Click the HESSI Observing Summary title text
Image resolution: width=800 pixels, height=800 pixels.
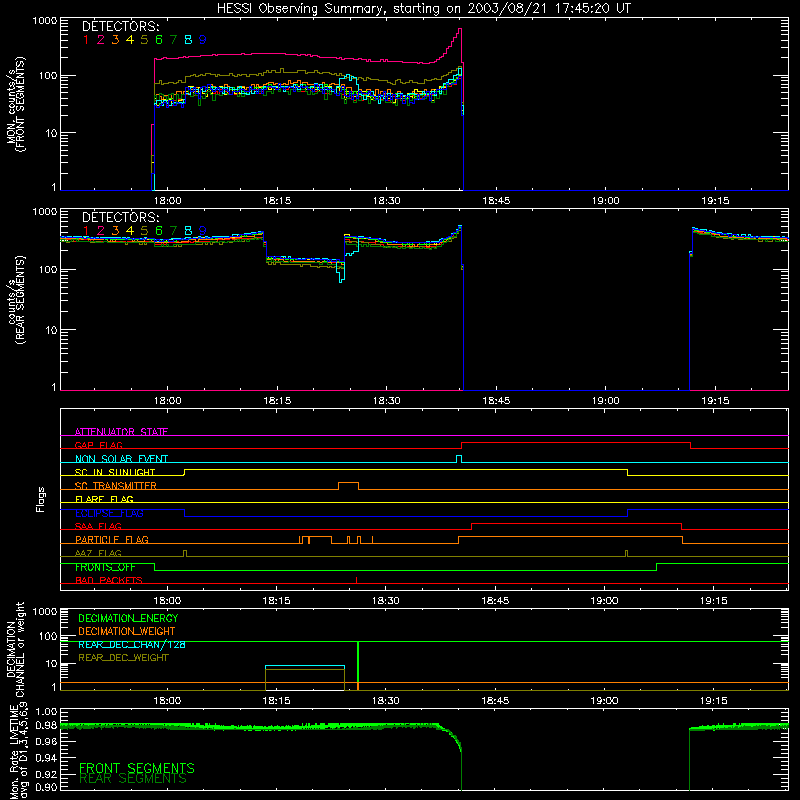click(424, 8)
